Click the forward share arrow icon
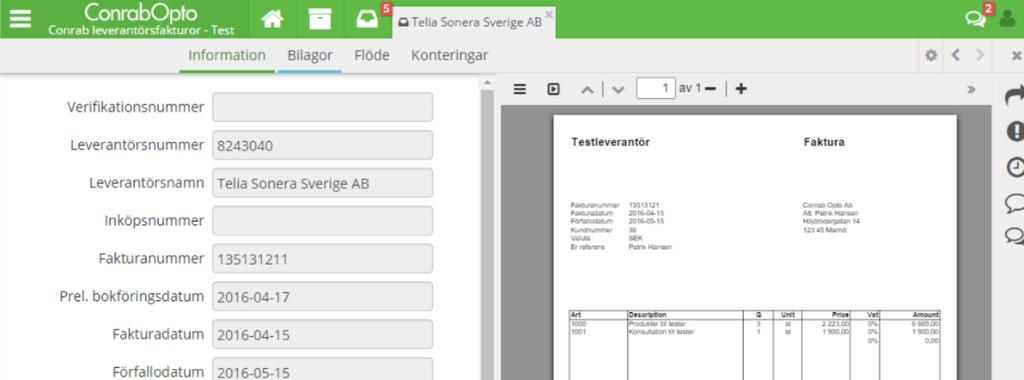The height and width of the screenshot is (380, 1024). pos(1014,96)
